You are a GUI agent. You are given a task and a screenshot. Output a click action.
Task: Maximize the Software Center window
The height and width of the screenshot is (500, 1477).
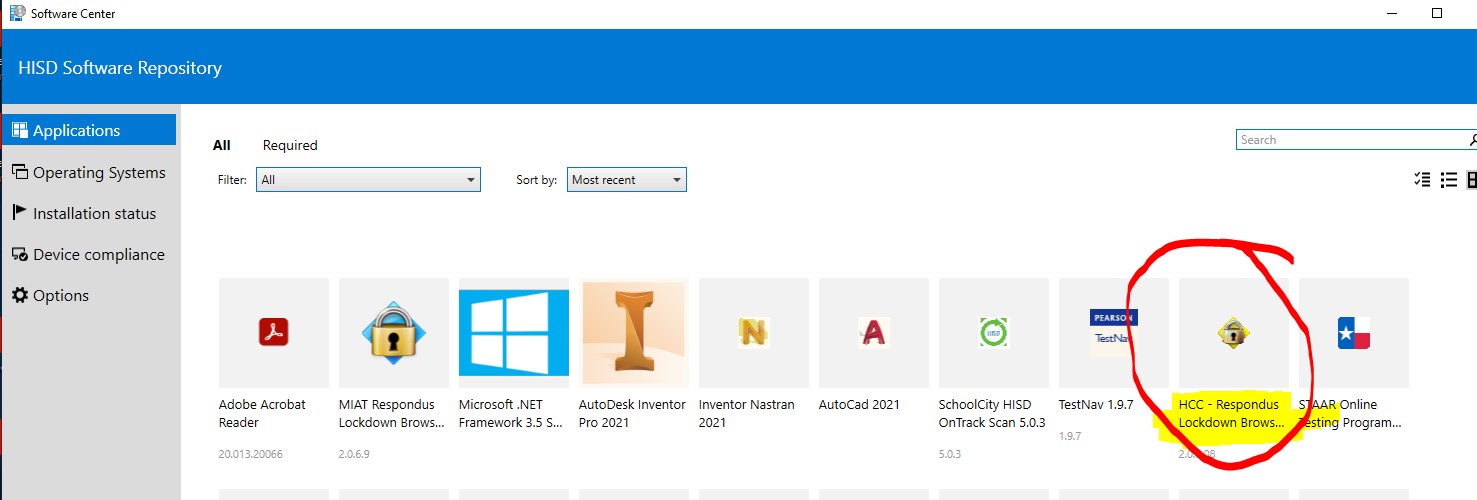1437,13
